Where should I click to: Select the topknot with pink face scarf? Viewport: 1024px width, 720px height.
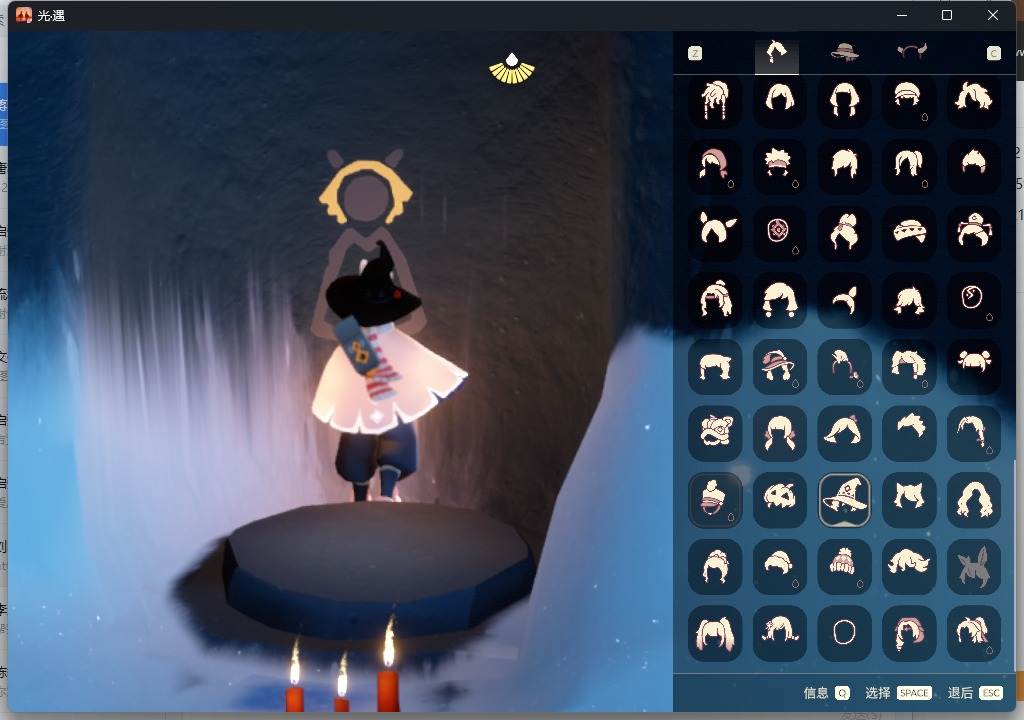pyautogui.click(x=715, y=499)
